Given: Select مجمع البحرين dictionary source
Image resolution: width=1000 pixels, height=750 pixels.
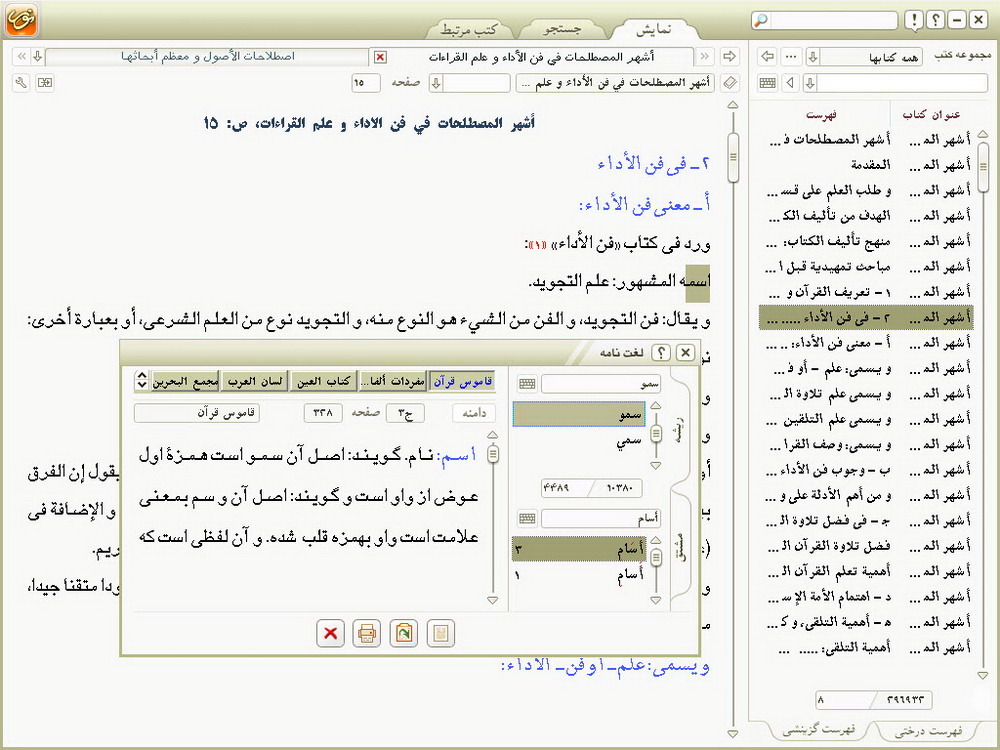Looking at the screenshot, I should (185, 381).
